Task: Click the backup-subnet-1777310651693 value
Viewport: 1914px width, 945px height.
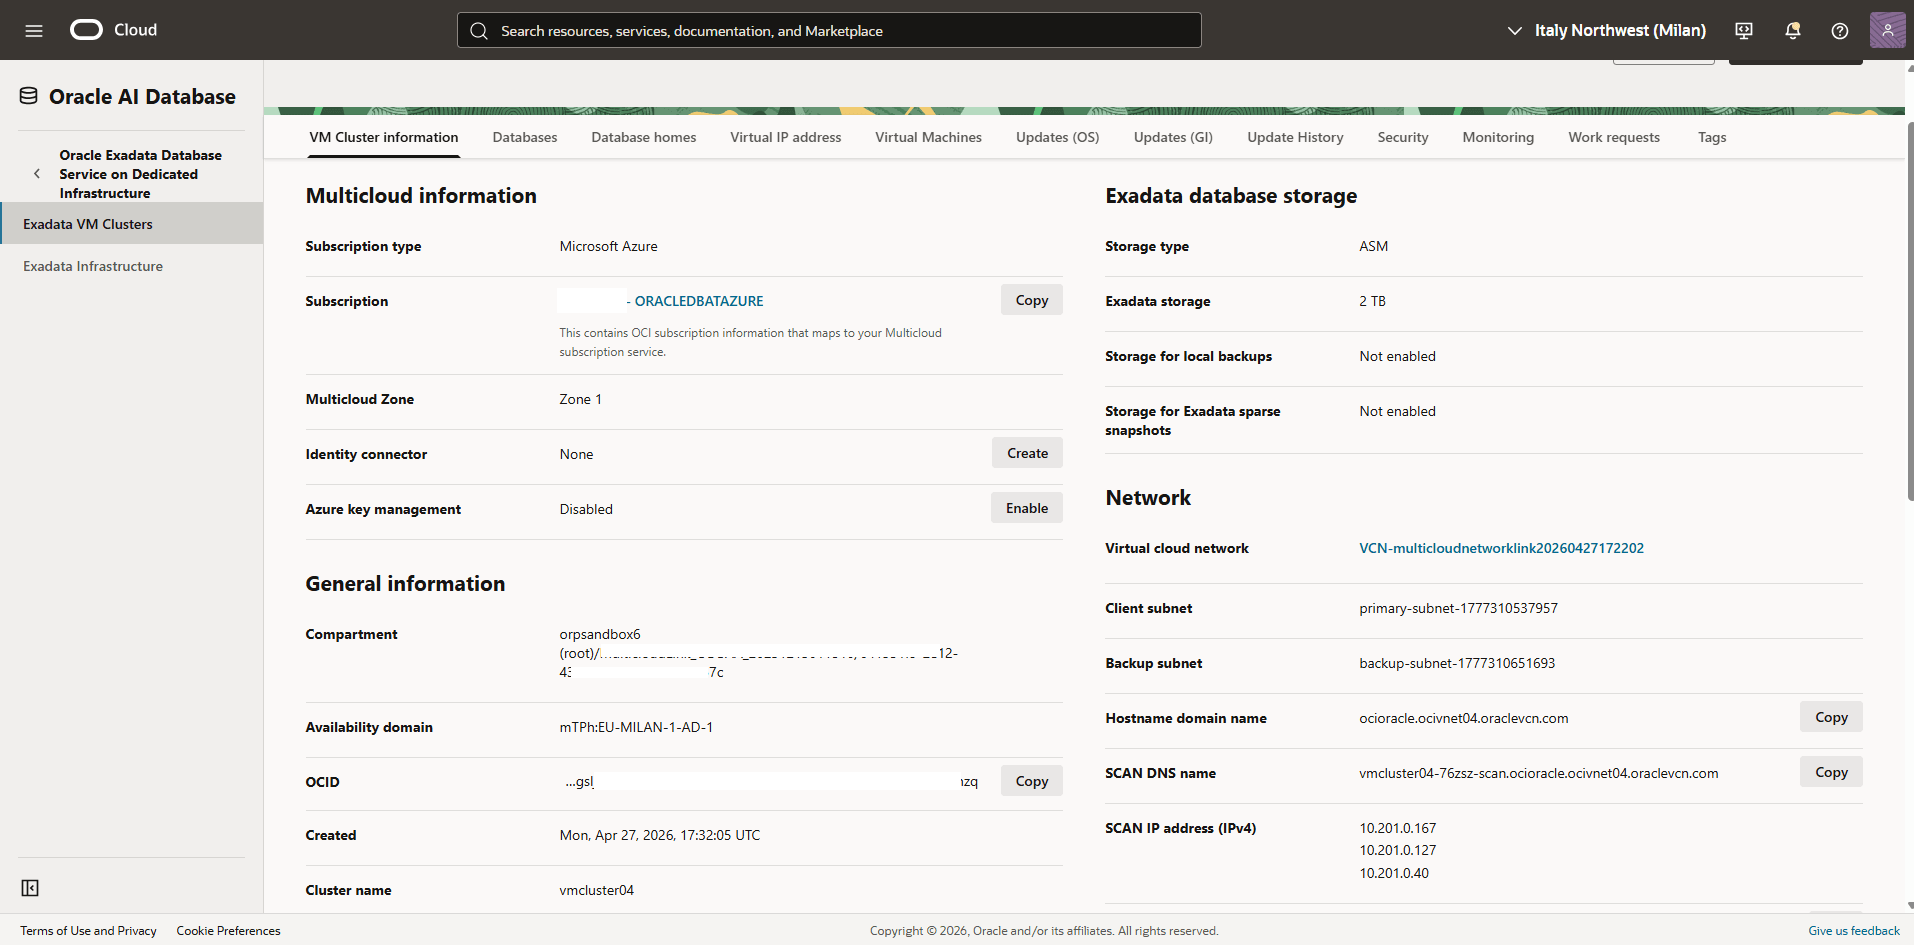Action: [x=1457, y=663]
